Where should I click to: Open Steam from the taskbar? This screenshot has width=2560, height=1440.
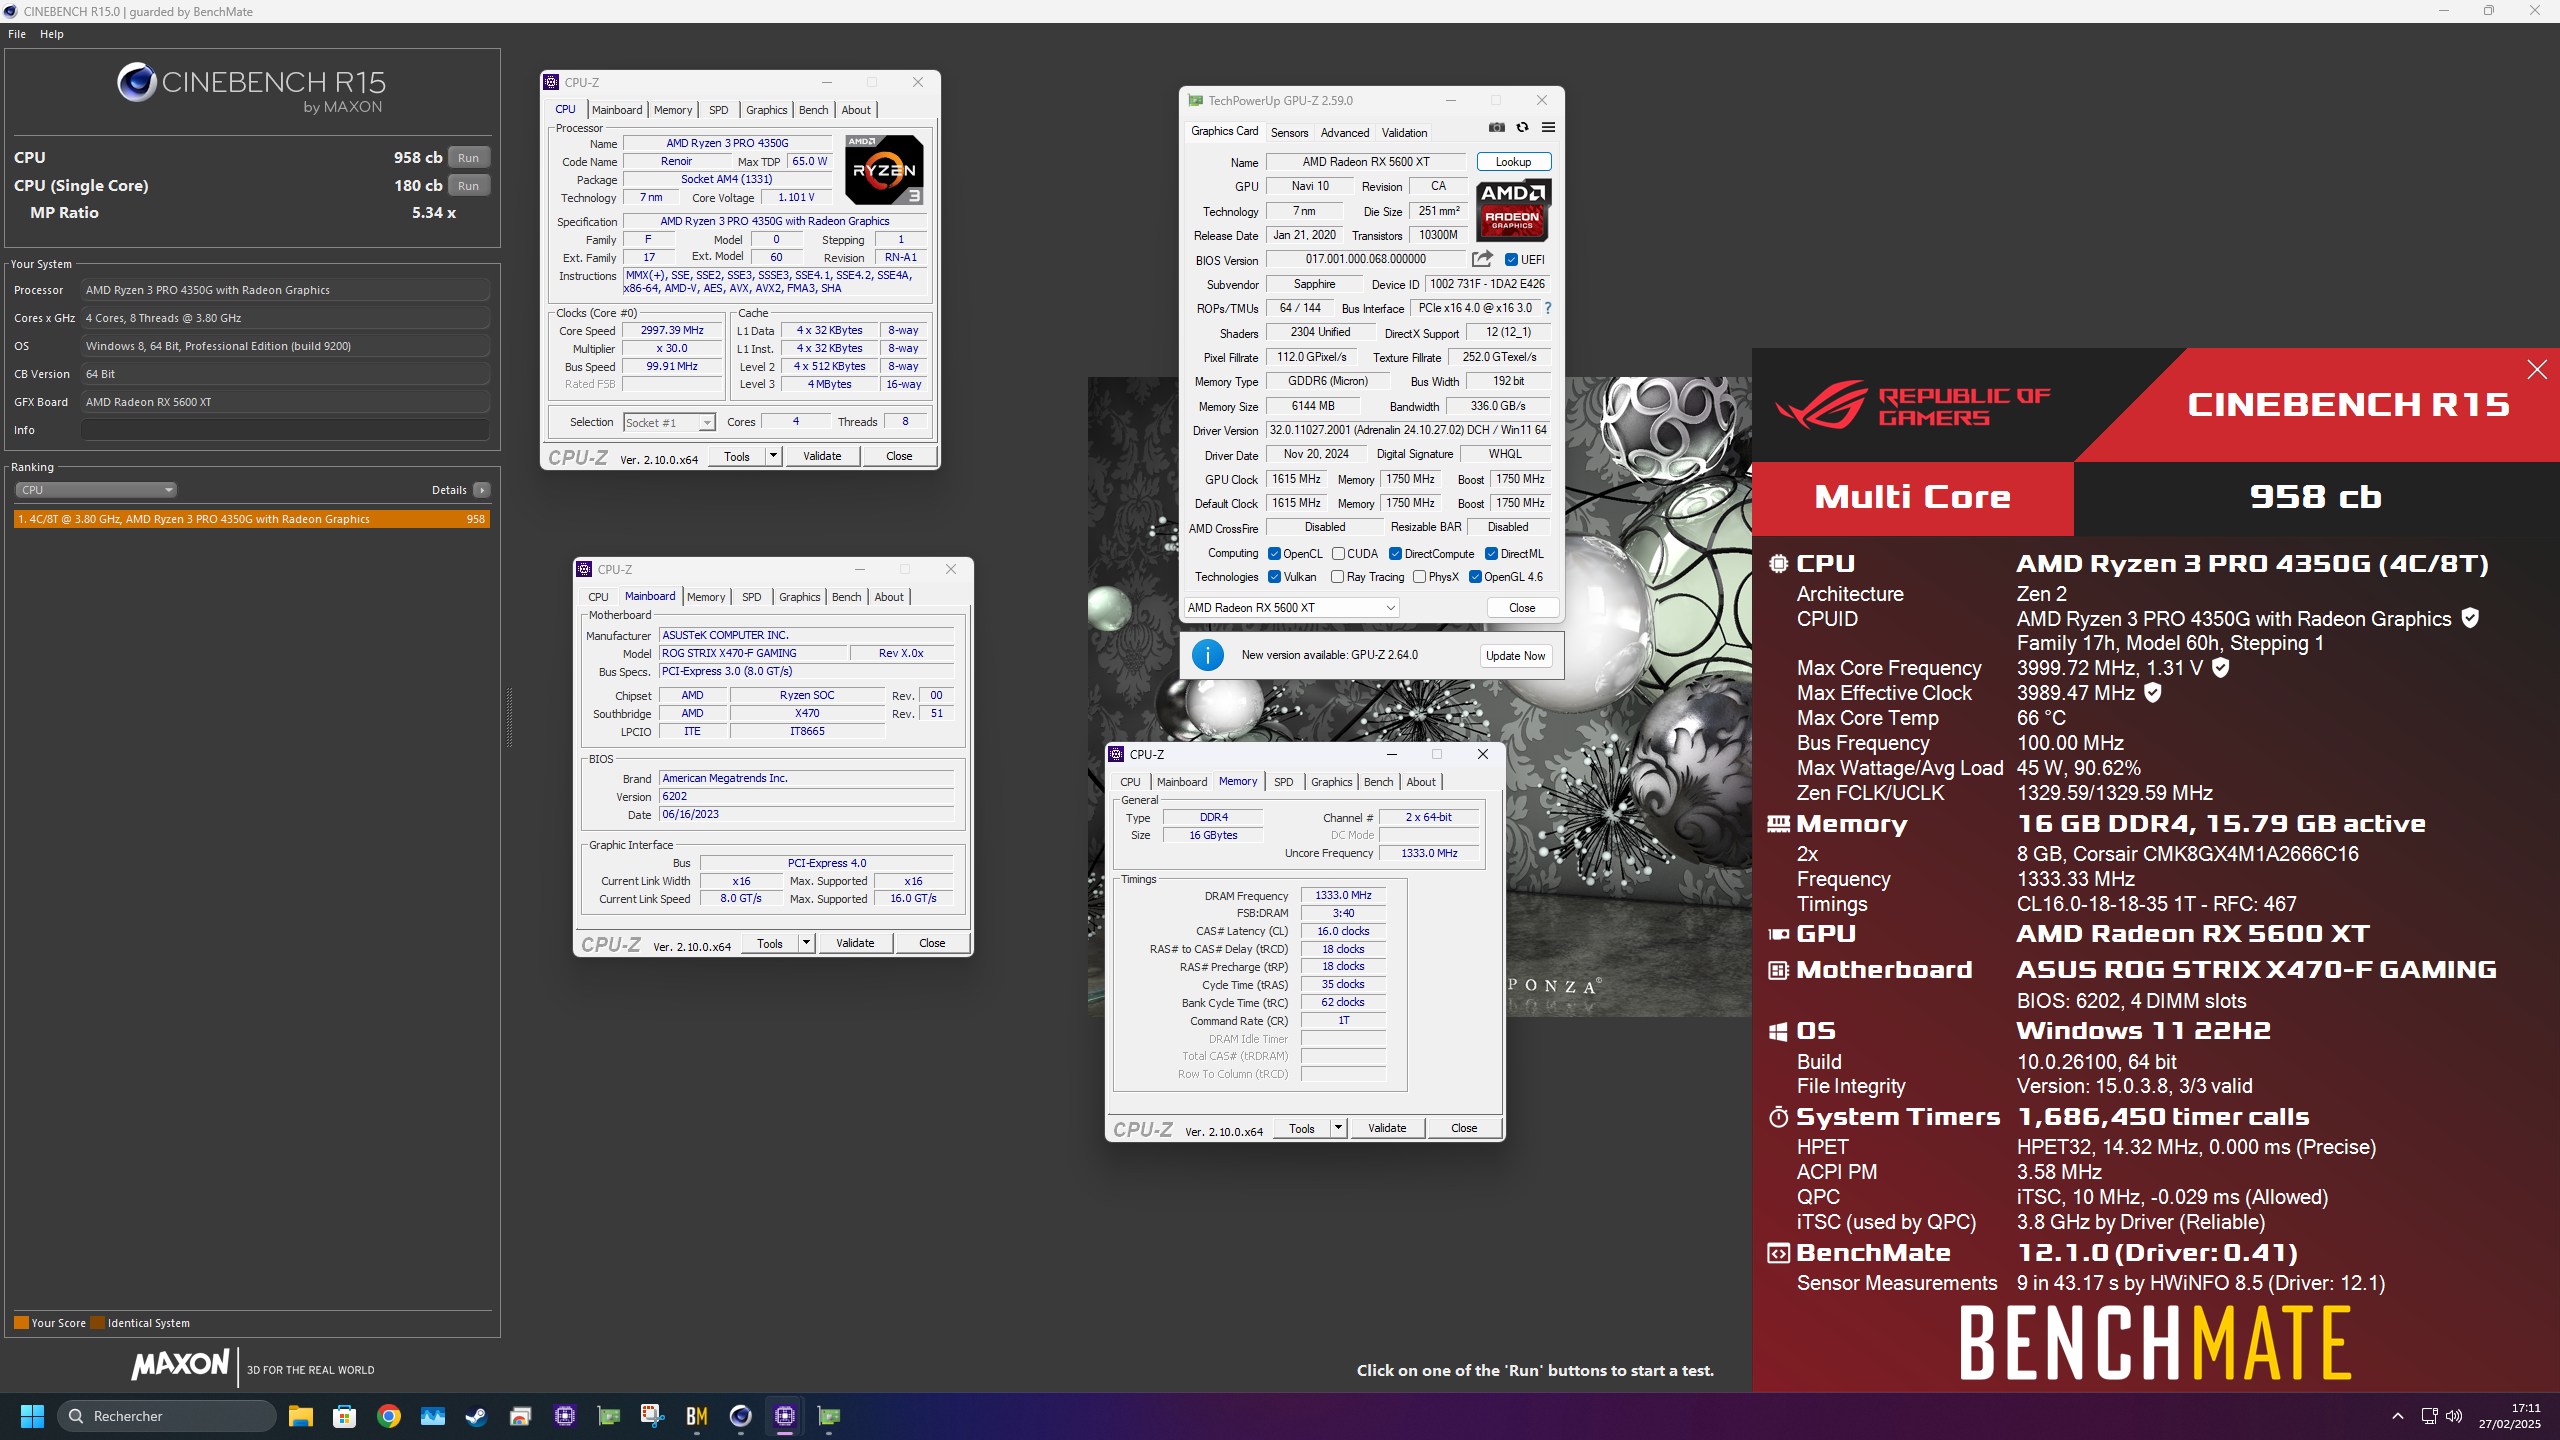(x=477, y=1416)
